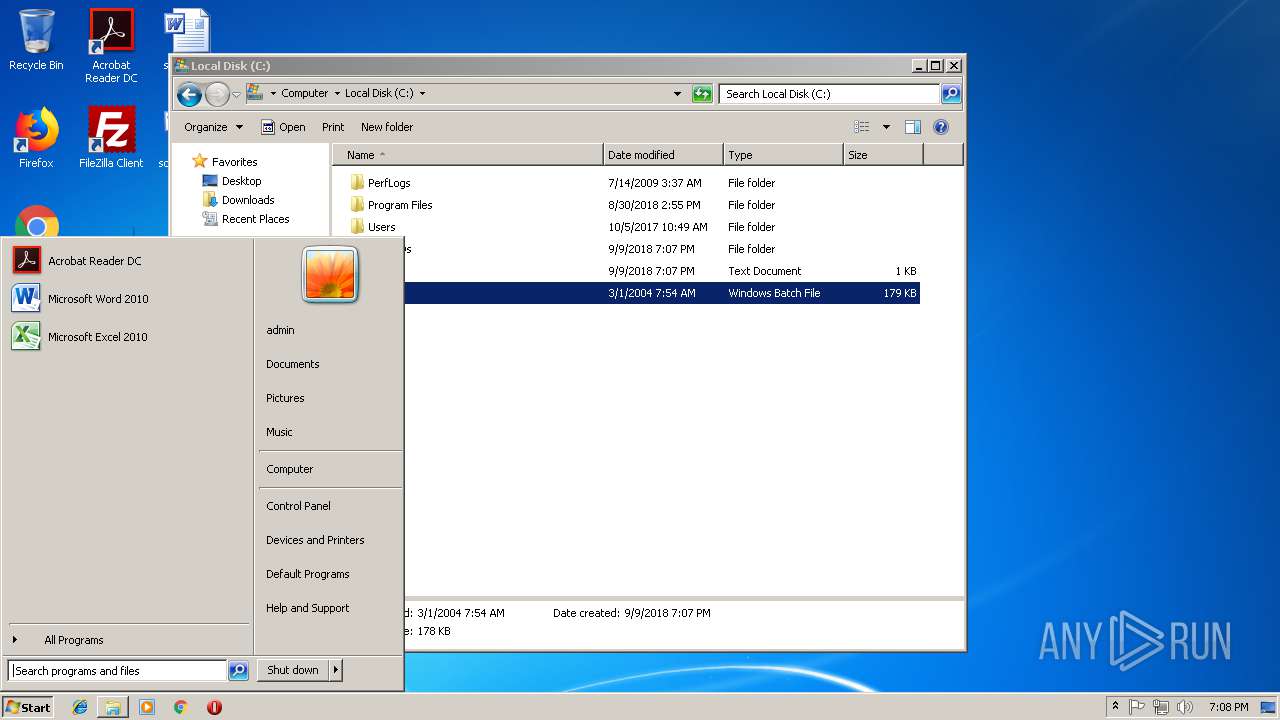Expand Shut down options arrow

tap(336, 671)
